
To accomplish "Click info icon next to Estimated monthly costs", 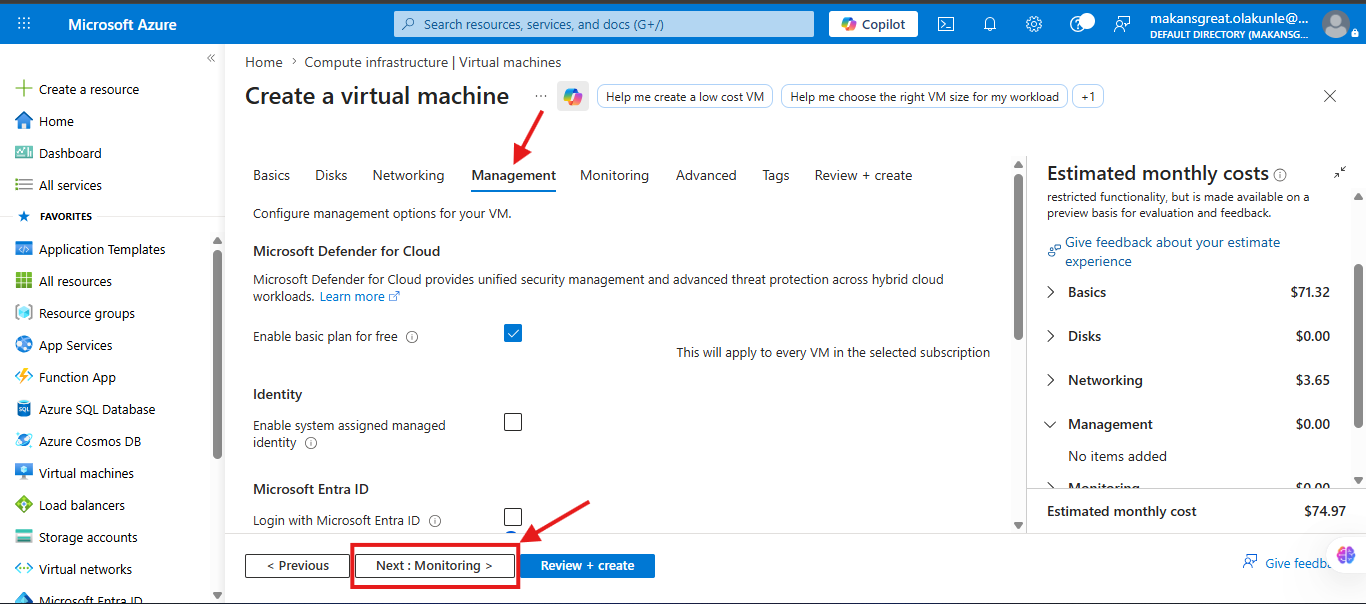I will (x=1280, y=175).
